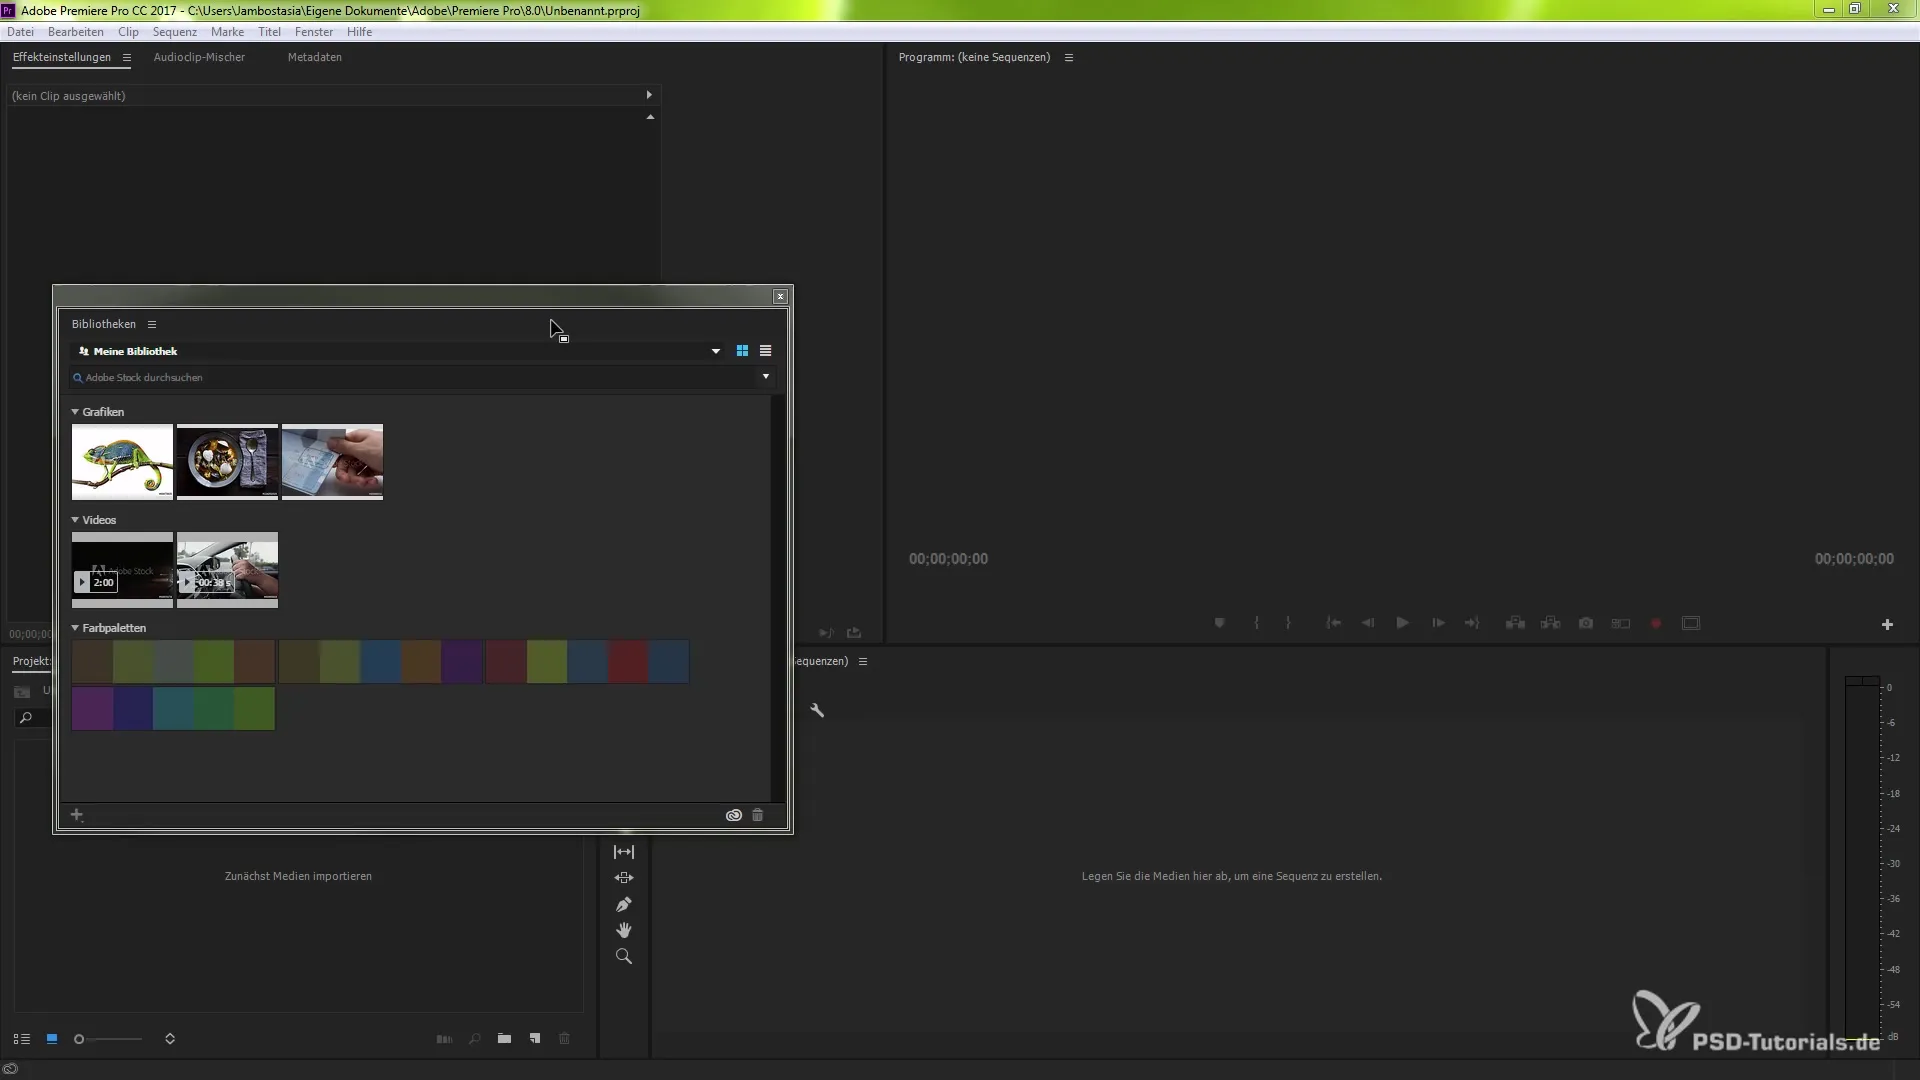Click the purple swatch in Farbpaletten
The height and width of the screenshot is (1080, 1920).
coord(92,708)
